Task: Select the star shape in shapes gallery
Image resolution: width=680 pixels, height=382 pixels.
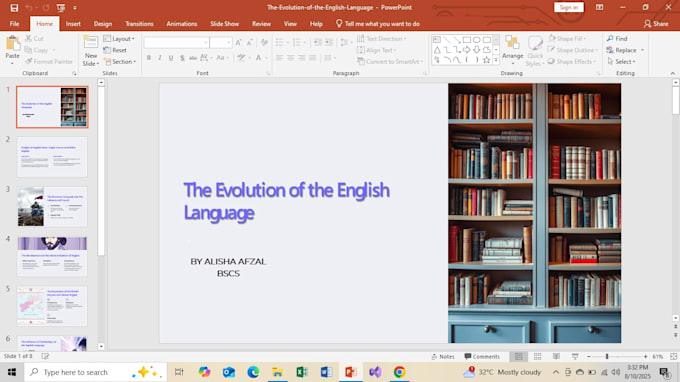Action: coord(487,60)
